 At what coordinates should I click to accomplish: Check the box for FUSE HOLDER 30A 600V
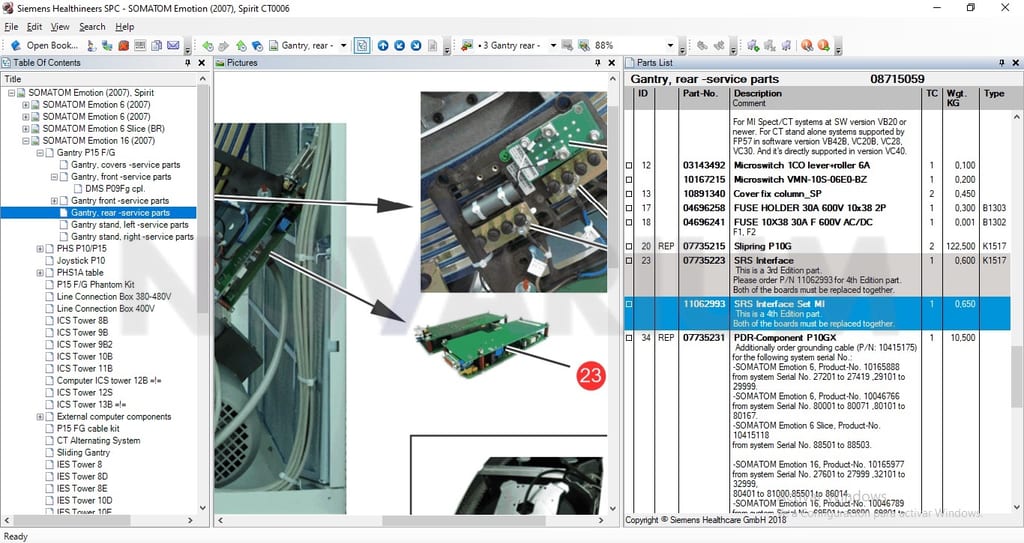click(629, 208)
